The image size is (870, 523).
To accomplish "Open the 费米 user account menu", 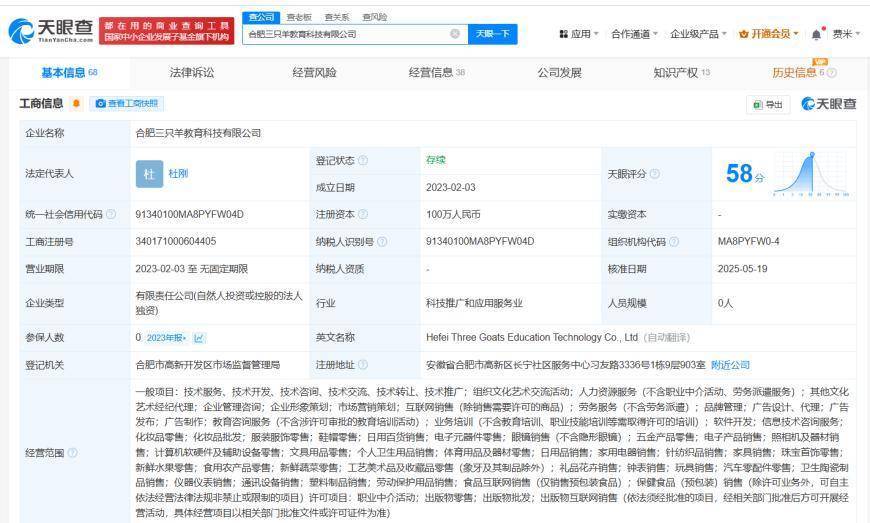I will pos(846,34).
